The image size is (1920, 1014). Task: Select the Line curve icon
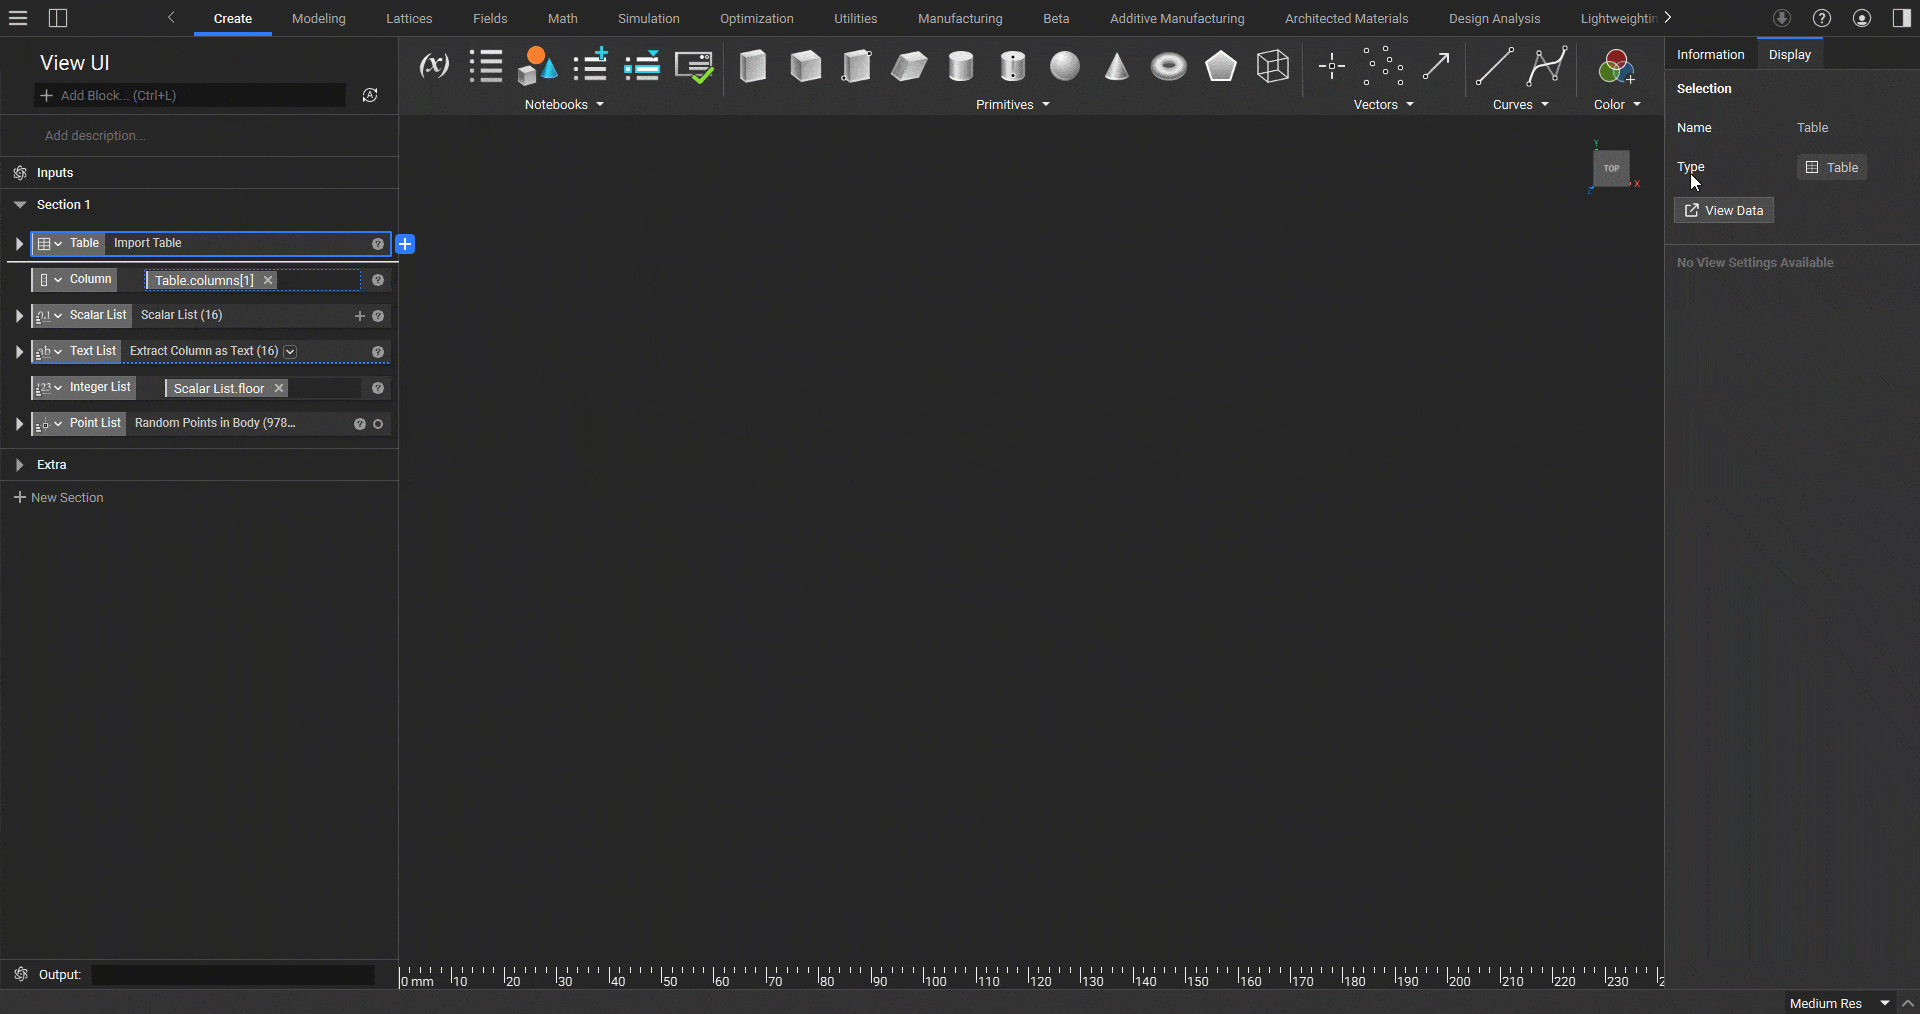[1495, 66]
